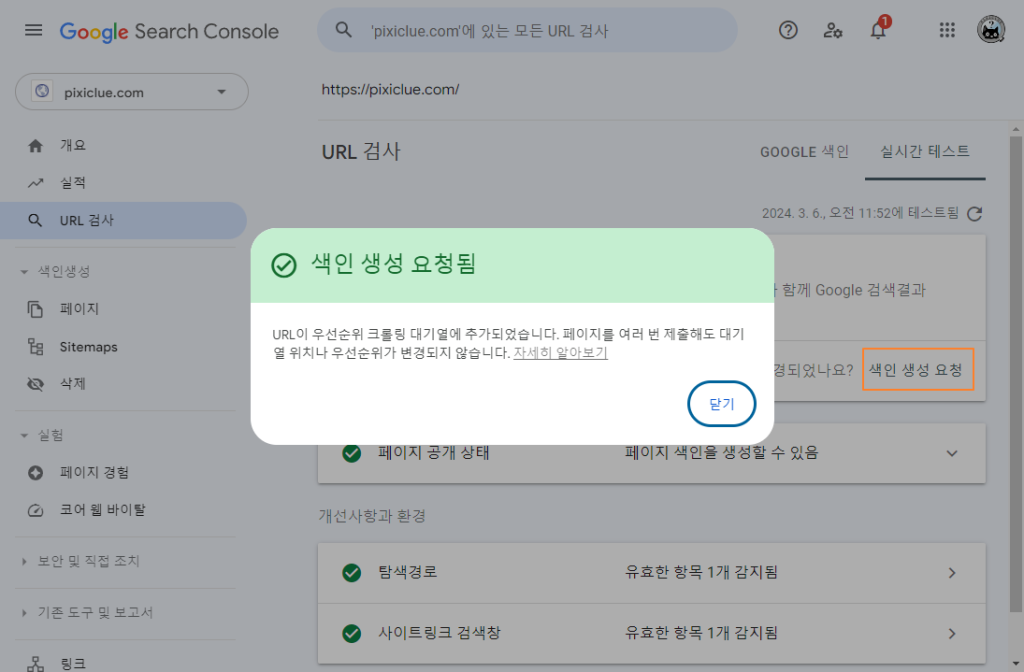1024x672 pixels.
Task: Open the account profile avatar
Action: tap(991, 30)
